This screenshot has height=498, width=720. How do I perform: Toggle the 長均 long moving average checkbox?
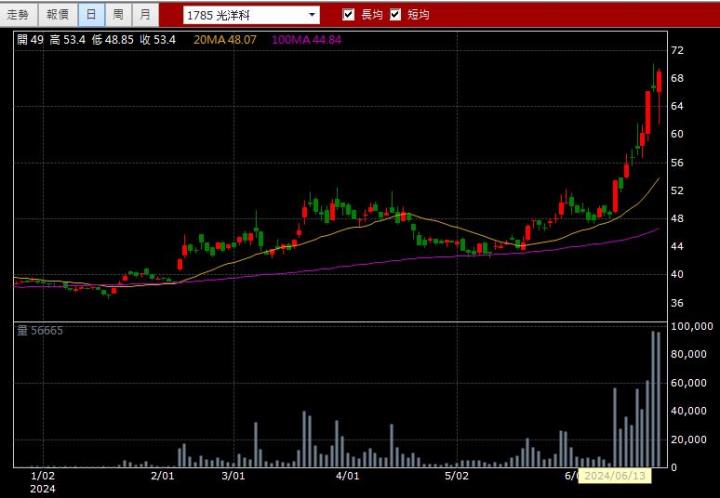coord(348,15)
